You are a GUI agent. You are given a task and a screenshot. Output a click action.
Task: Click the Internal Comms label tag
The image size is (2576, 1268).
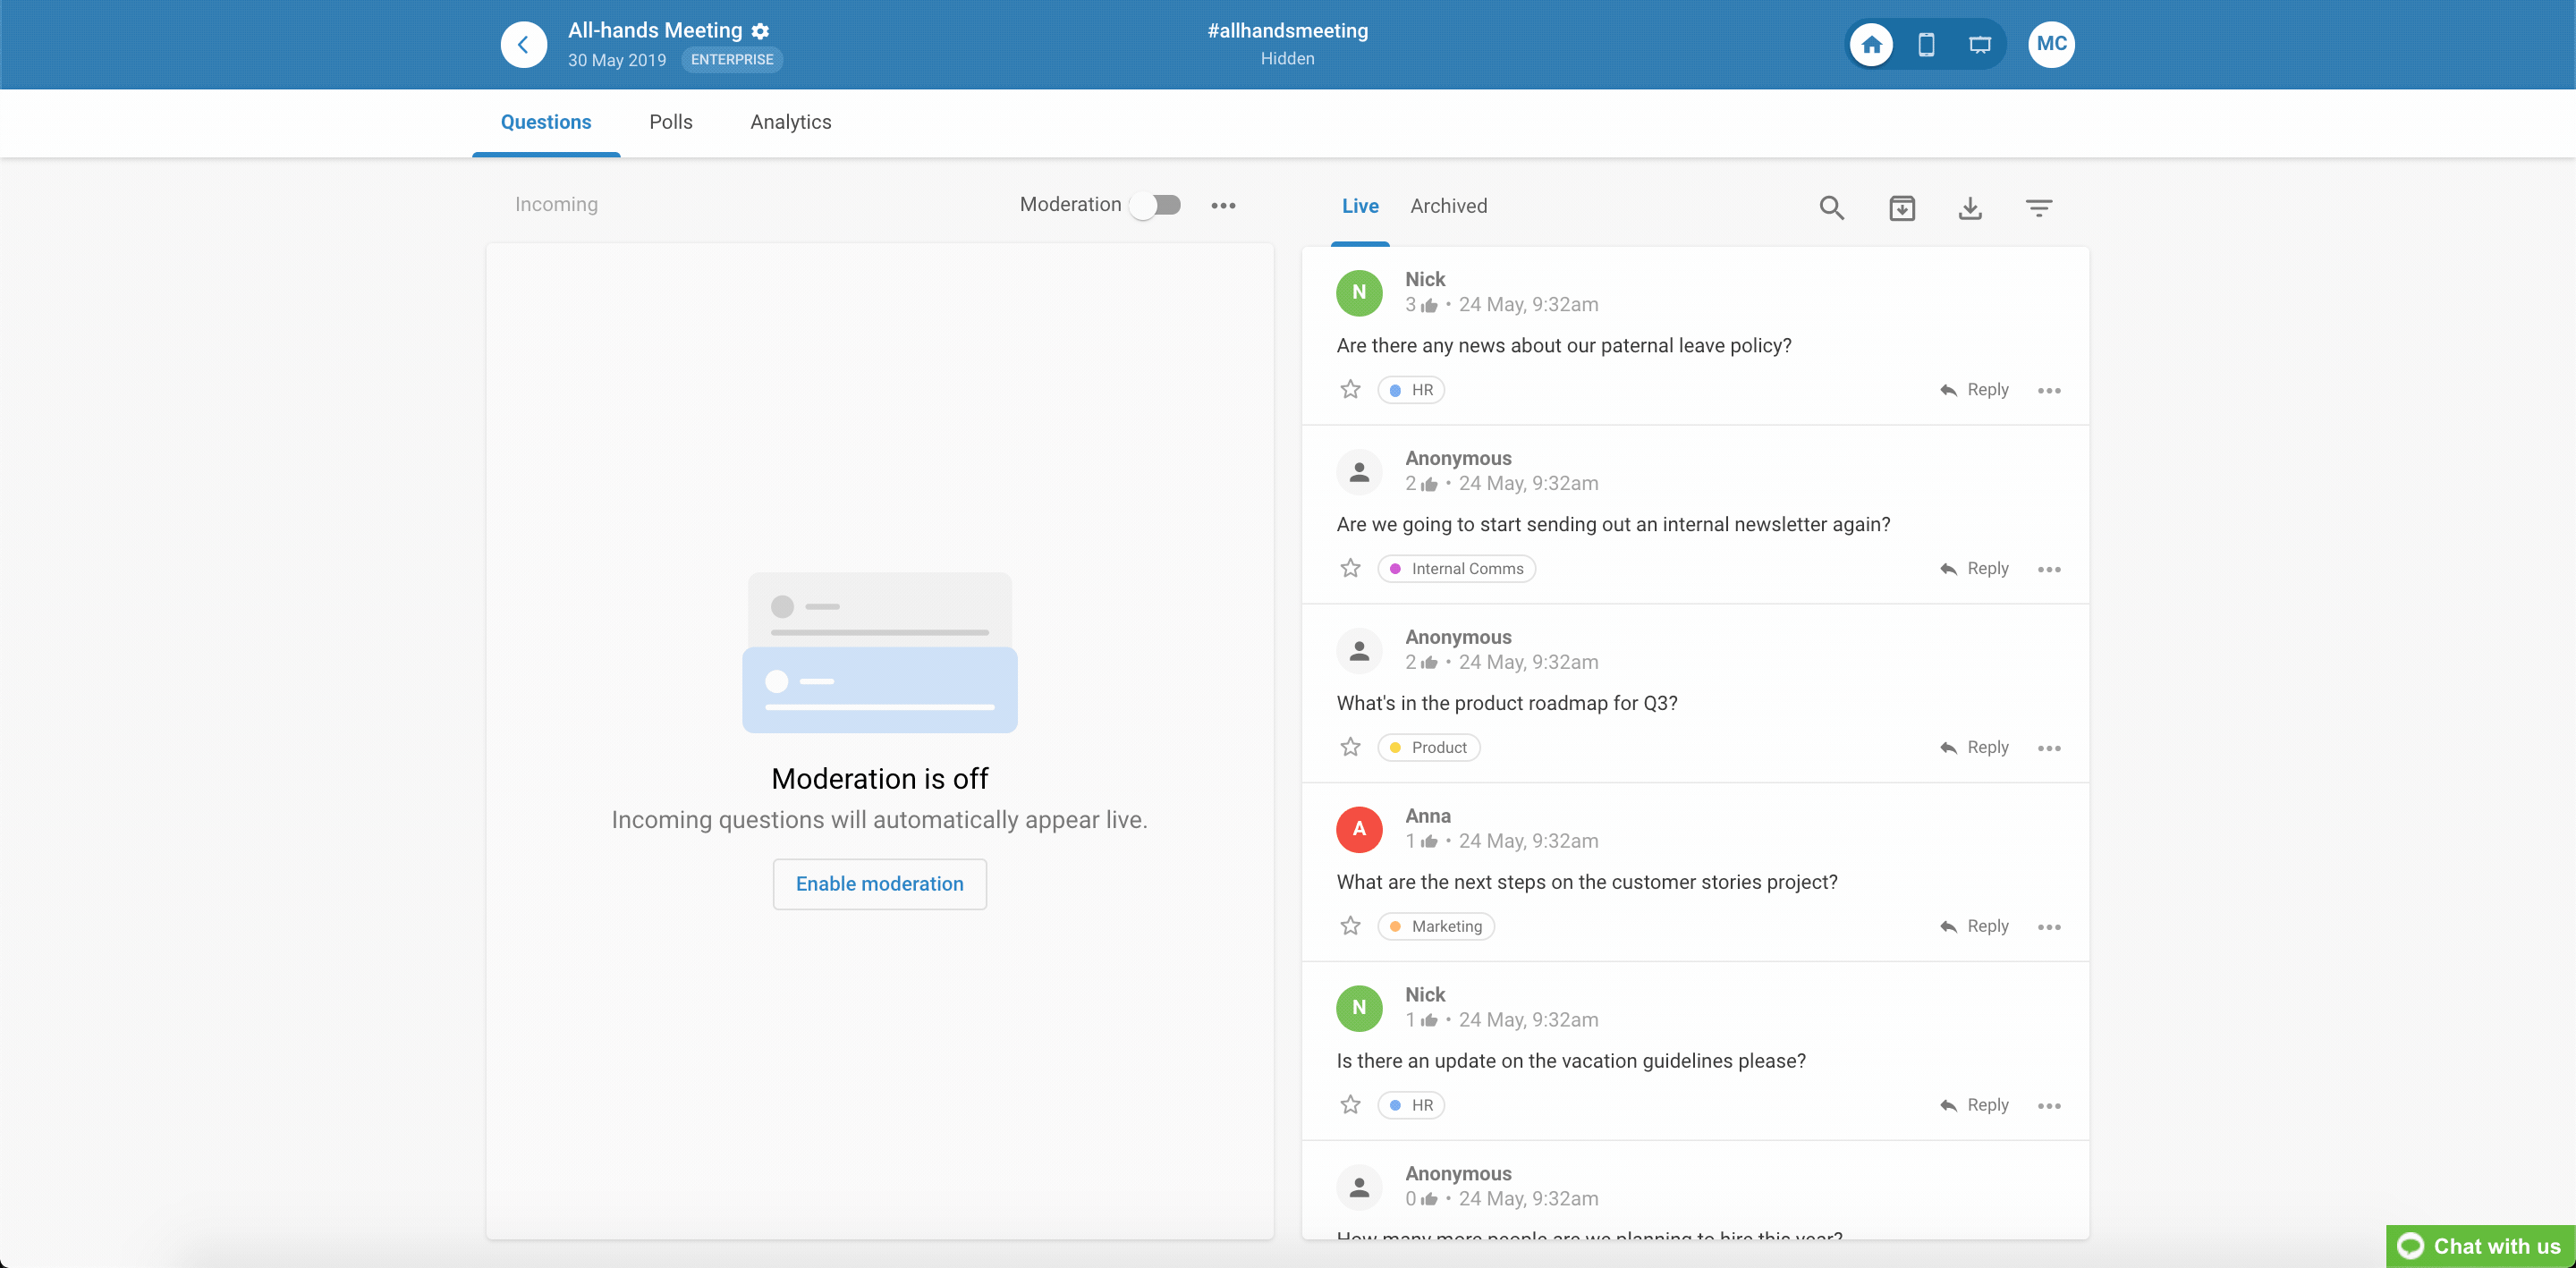pyautogui.click(x=1456, y=568)
